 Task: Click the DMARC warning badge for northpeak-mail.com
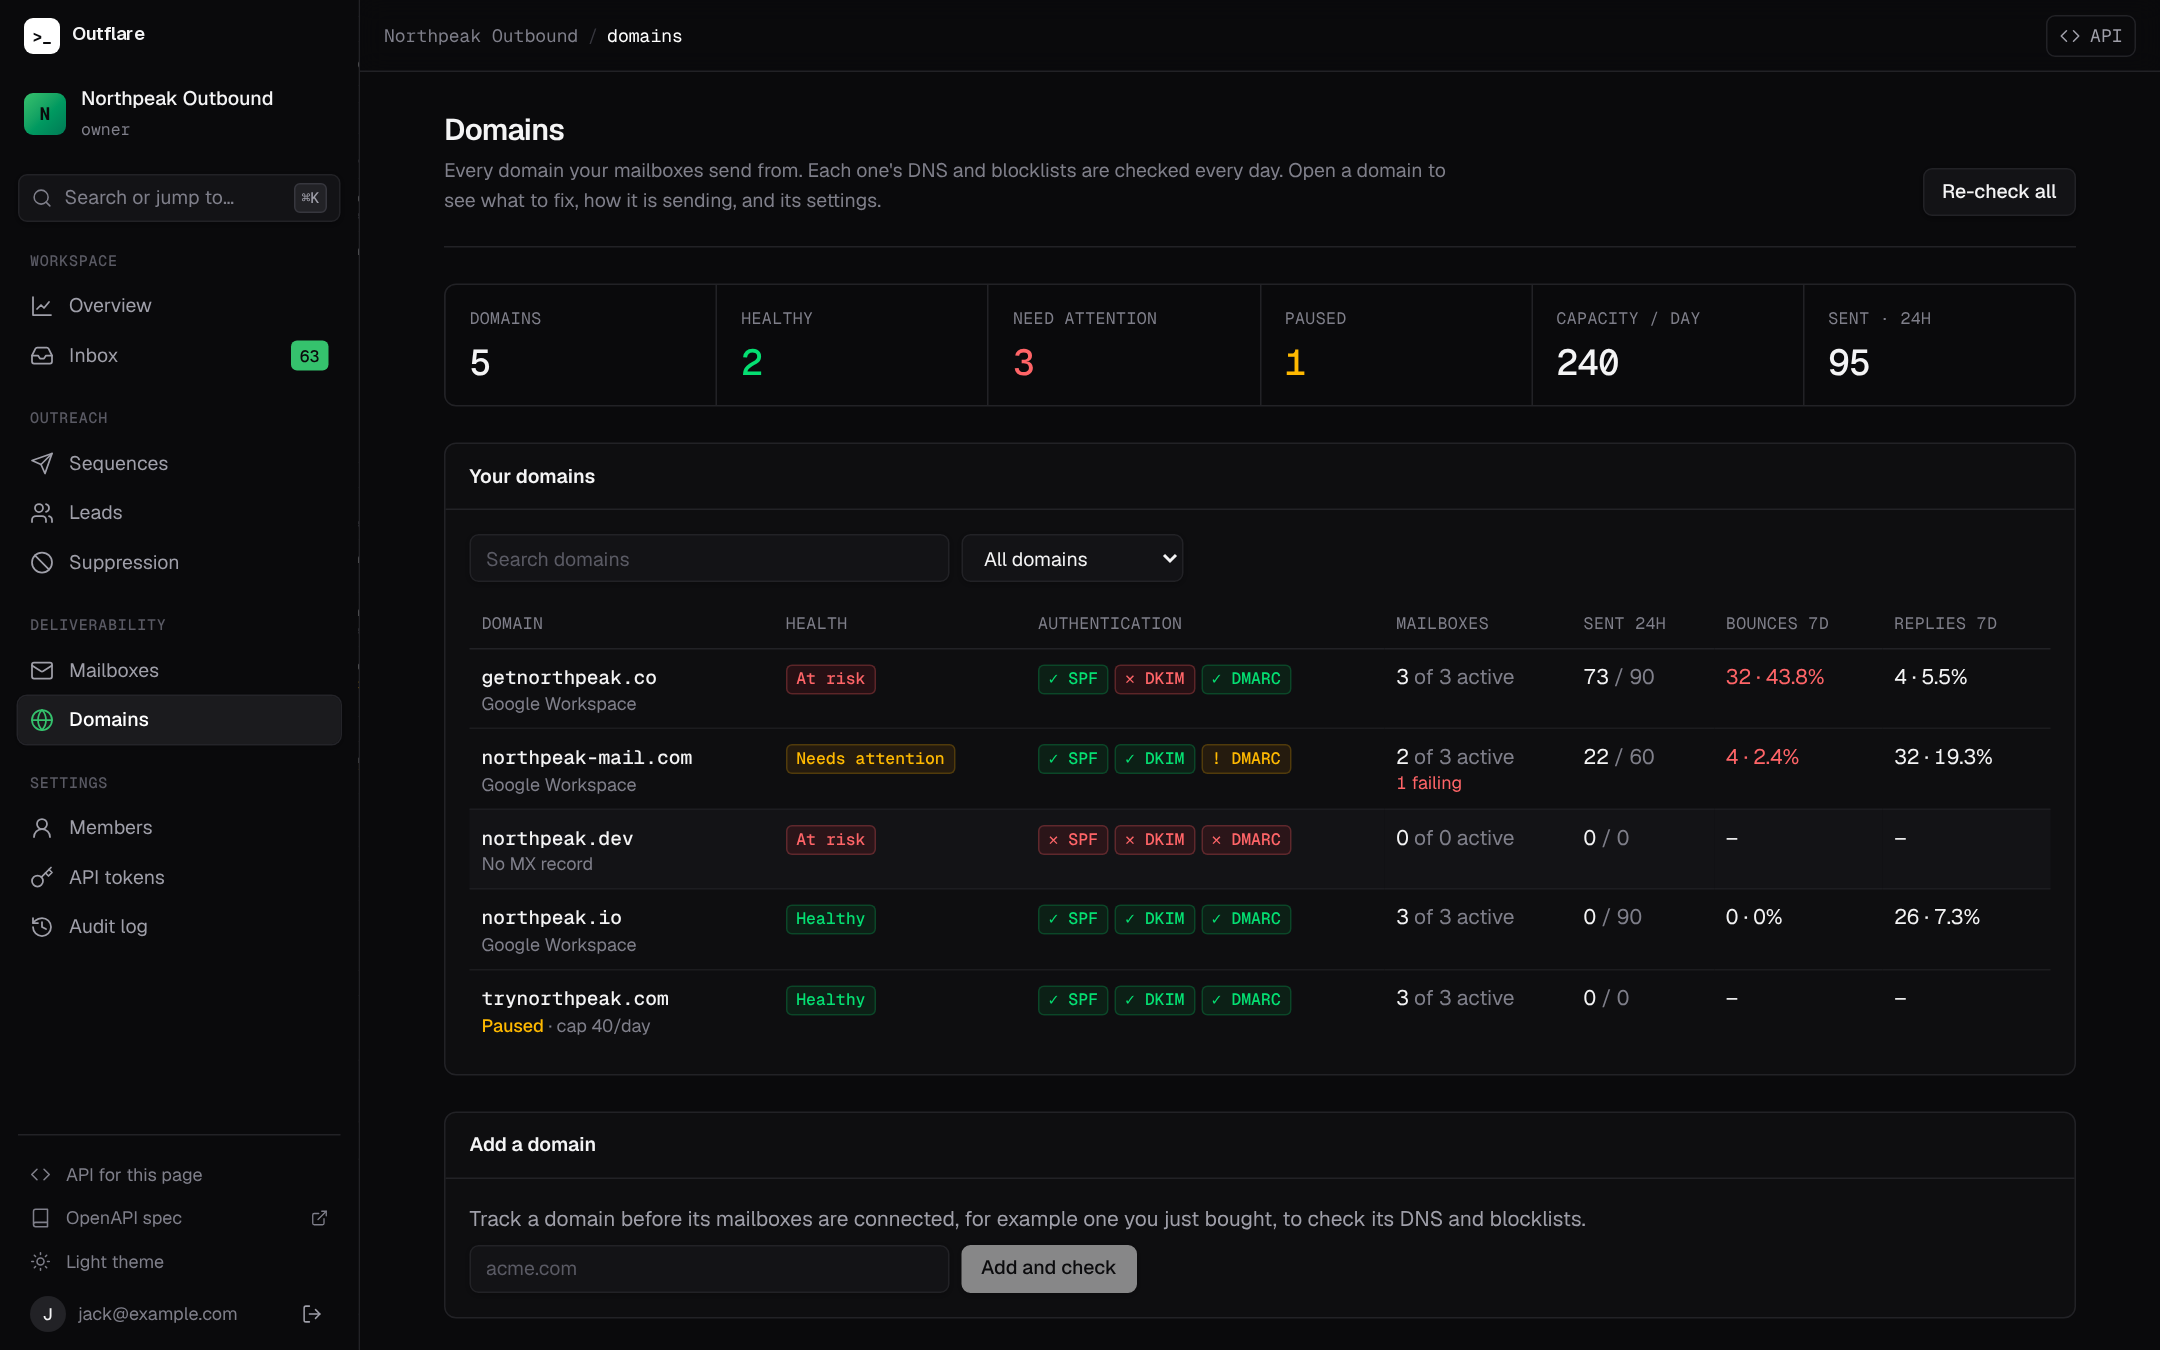point(1246,759)
